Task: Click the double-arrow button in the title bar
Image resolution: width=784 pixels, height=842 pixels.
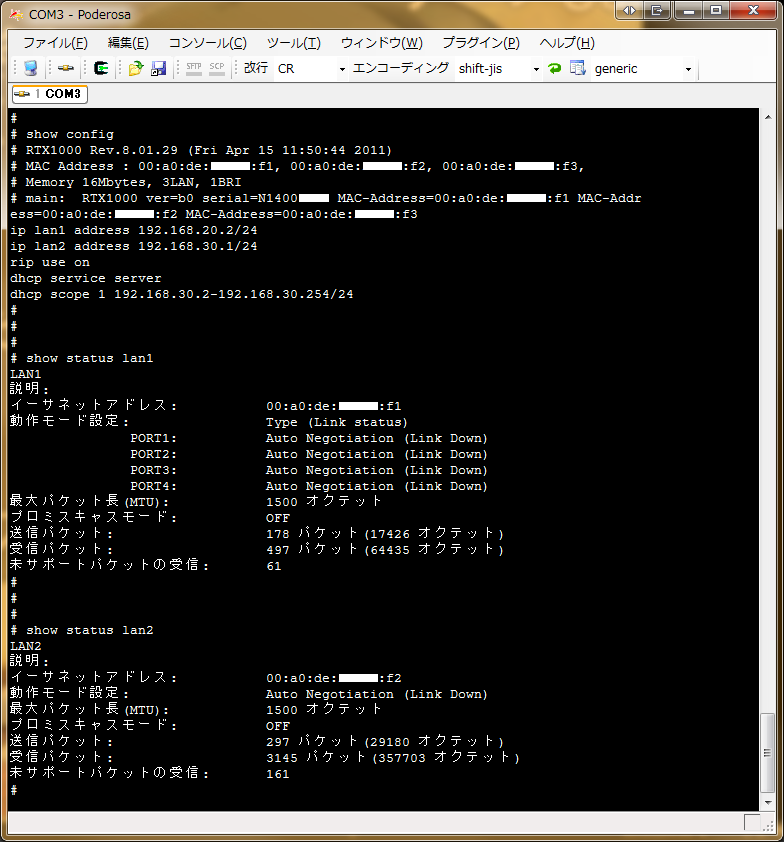Action: tap(629, 11)
